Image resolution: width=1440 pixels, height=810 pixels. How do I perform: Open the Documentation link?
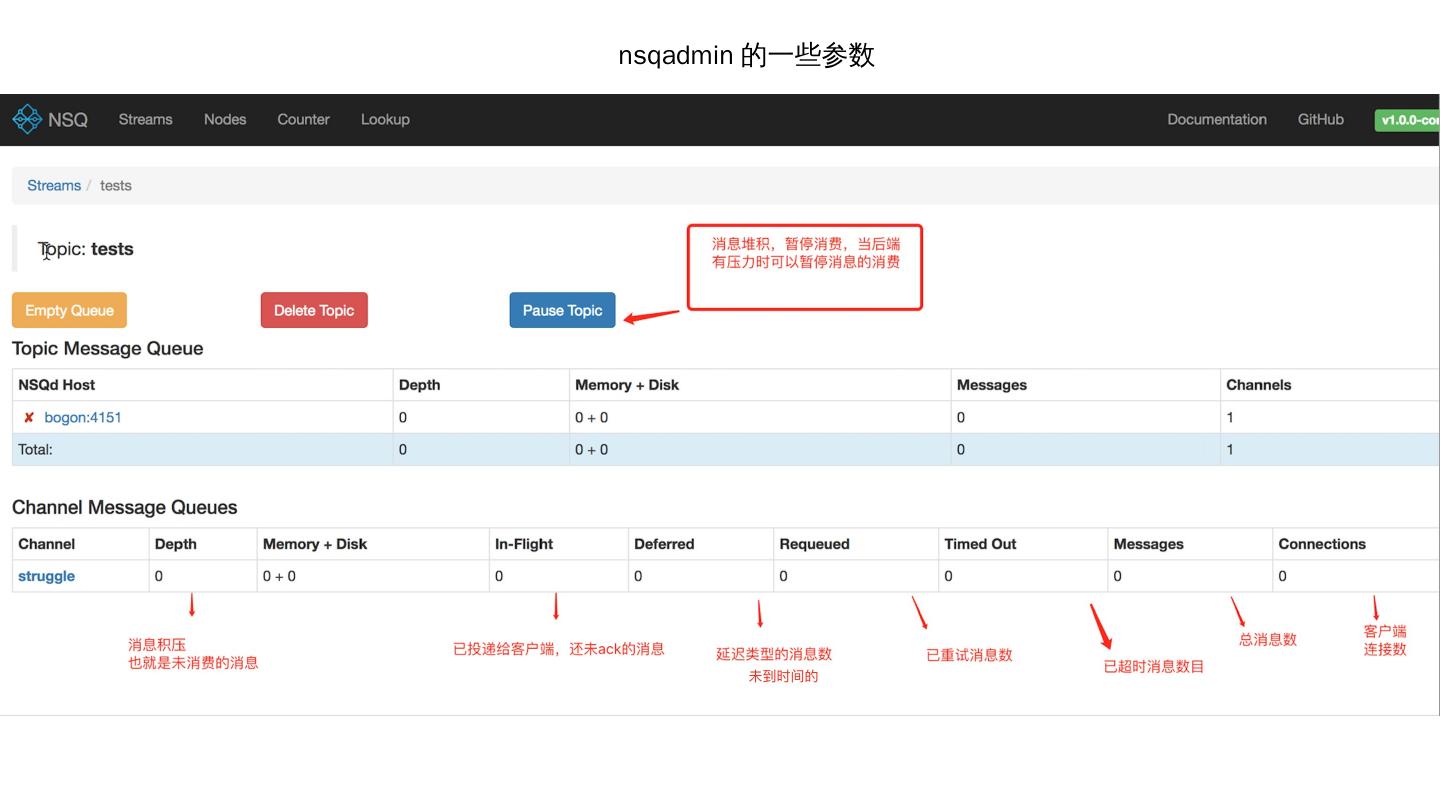coord(1216,119)
